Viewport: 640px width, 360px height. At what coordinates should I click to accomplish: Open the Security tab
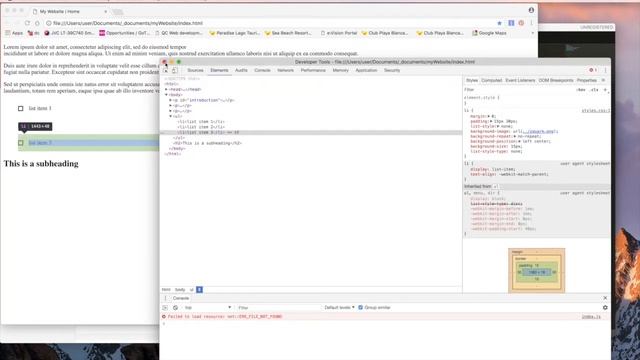pos(392,70)
